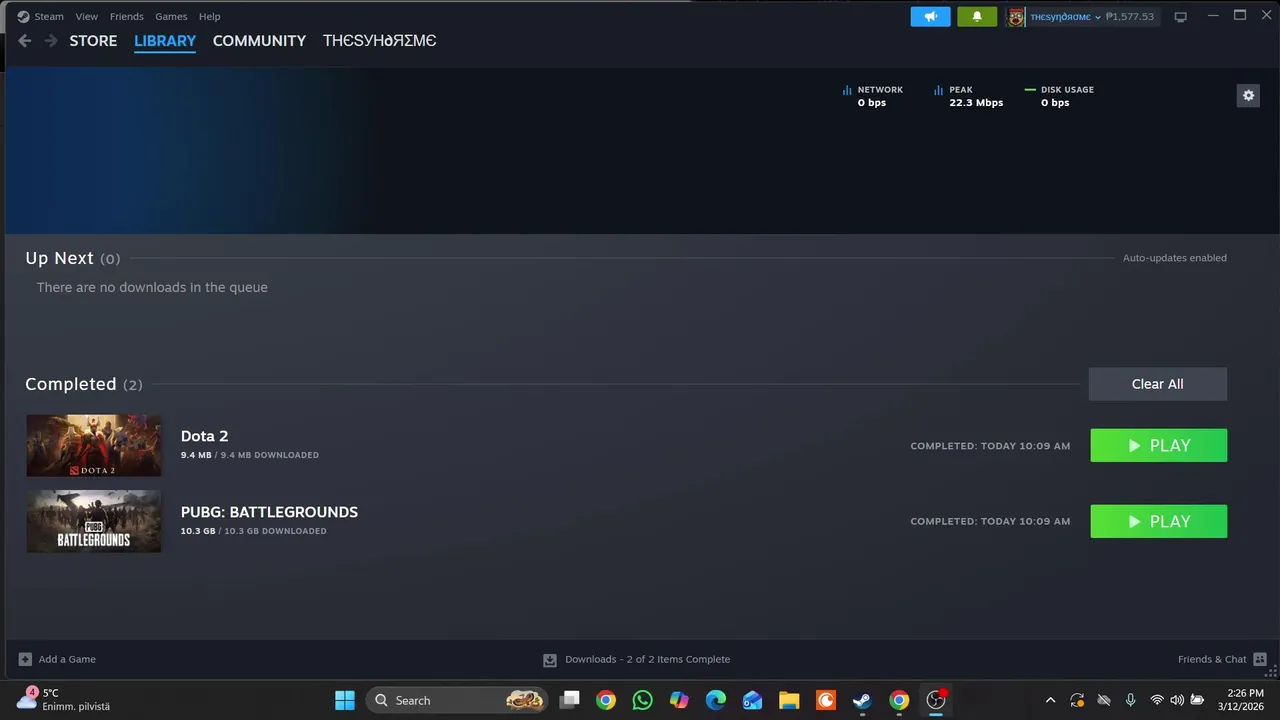This screenshot has width=1280, height=720.
Task: Click Add a Game plus icon
Action: (x=25, y=659)
